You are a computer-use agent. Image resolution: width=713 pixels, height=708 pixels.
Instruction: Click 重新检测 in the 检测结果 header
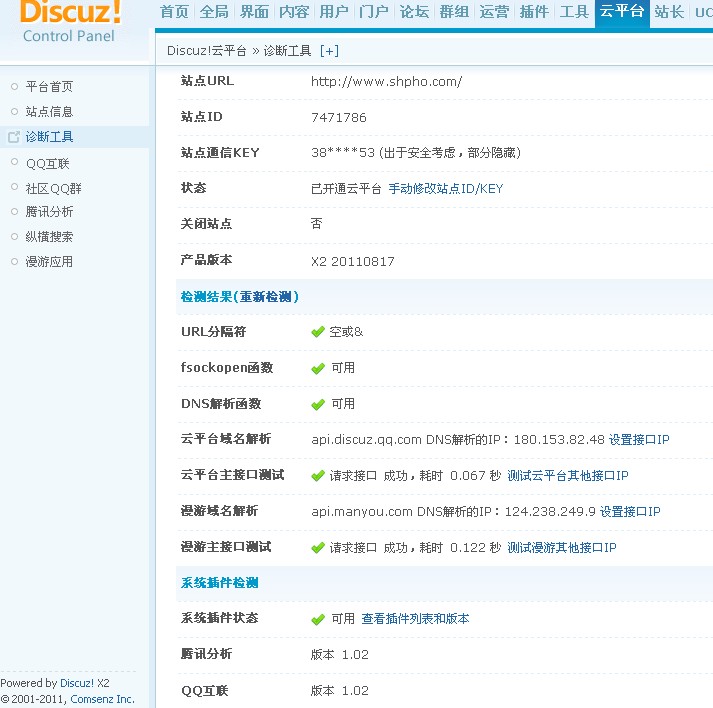tap(266, 296)
